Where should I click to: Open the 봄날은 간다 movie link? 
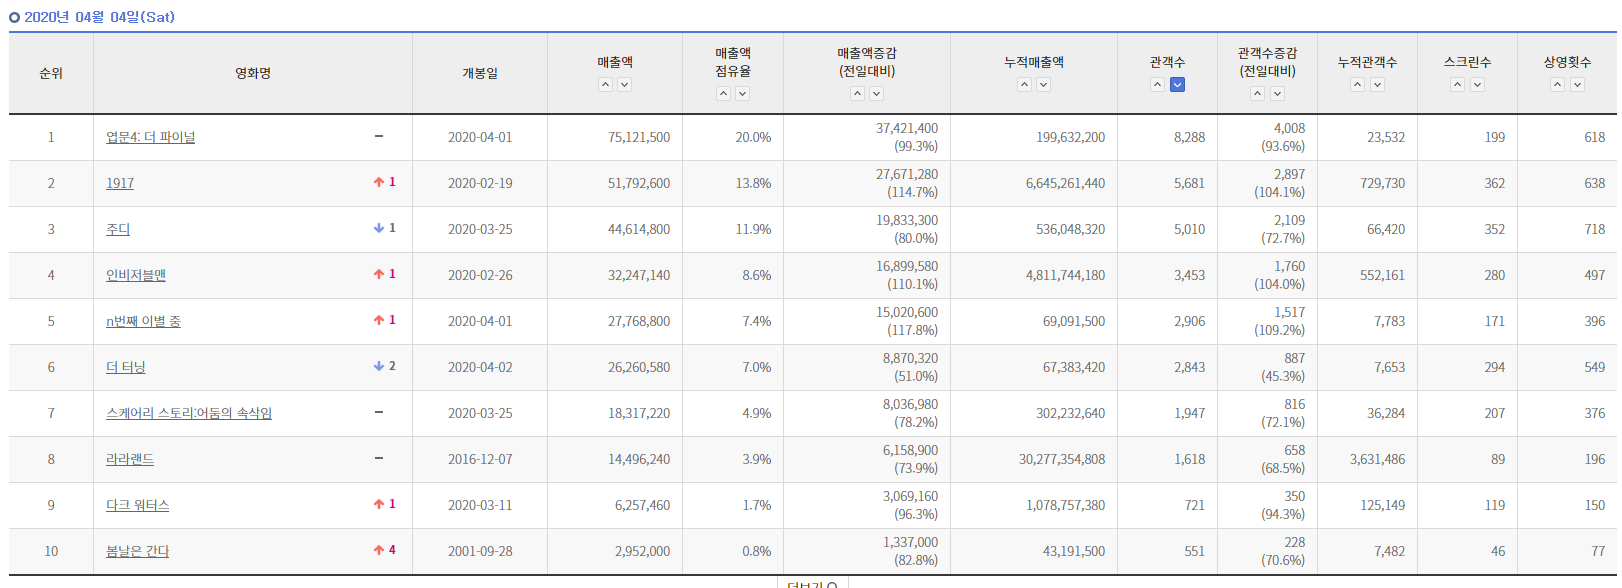point(138,551)
